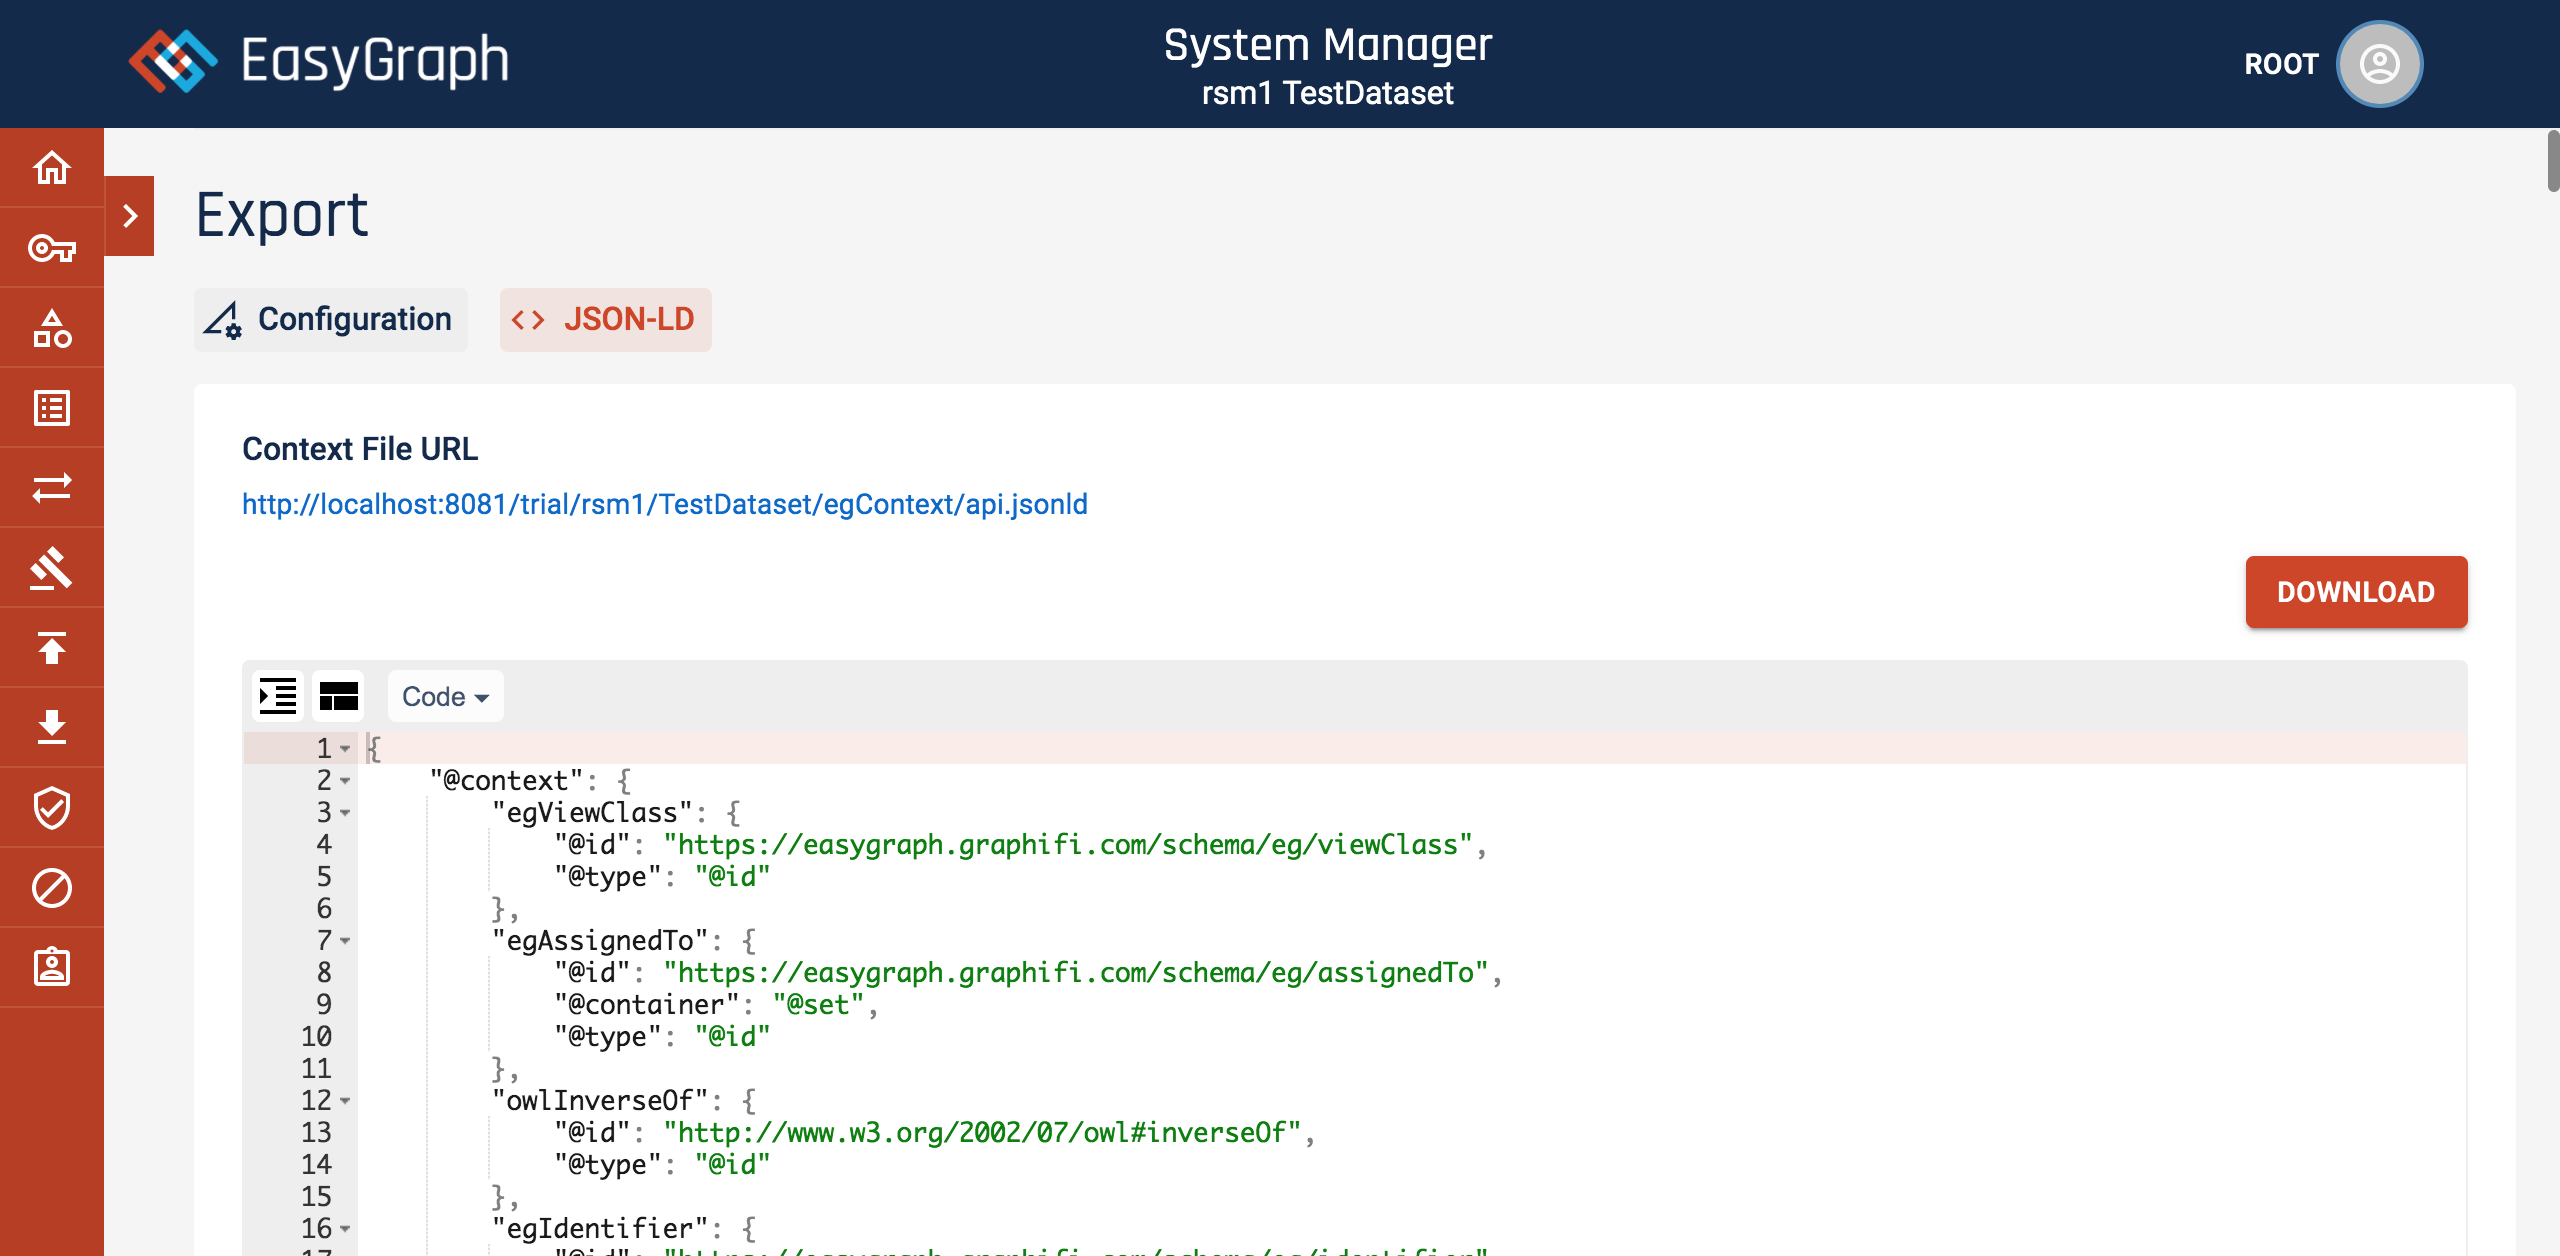
Task: Open the context file api.jsonld link
Action: click(665, 504)
